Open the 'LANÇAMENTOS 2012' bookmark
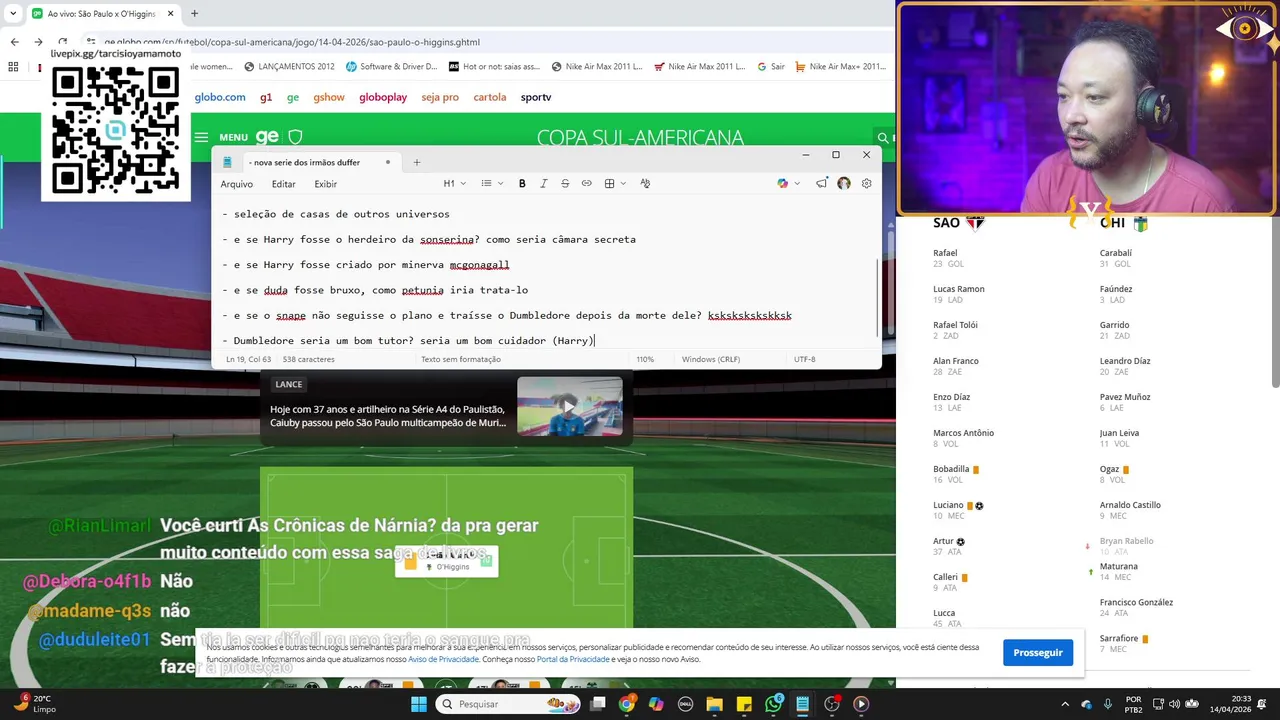Image resolution: width=1280 pixels, height=720 pixels. coord(289,67)
